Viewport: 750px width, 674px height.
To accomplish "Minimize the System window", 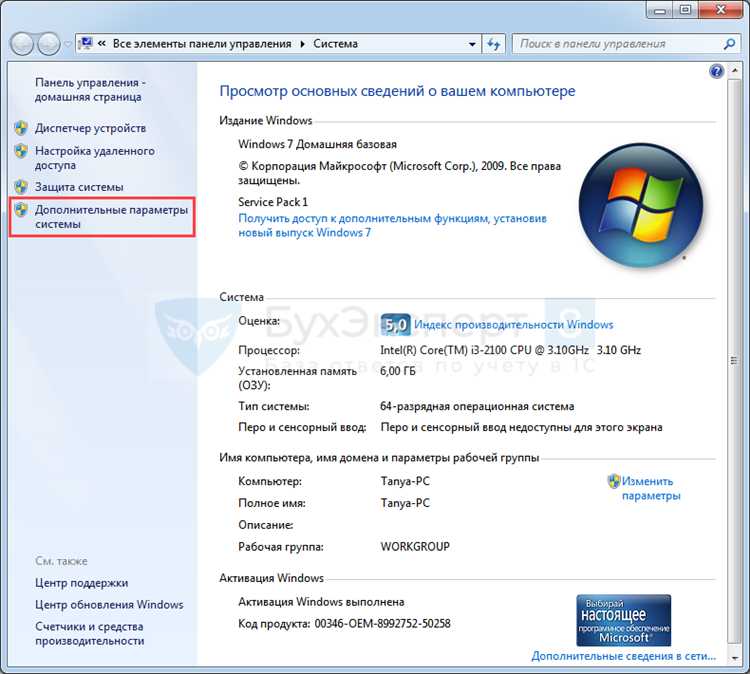I will pos(661,10).
